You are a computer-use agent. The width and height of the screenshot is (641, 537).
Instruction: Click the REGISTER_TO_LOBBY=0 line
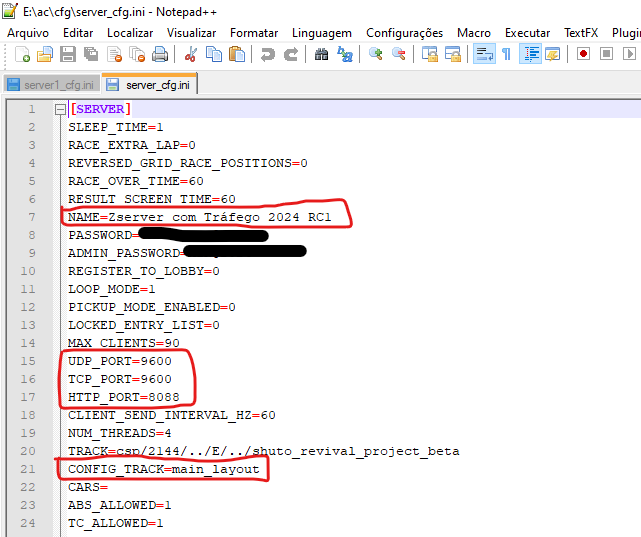click(144, 271)
